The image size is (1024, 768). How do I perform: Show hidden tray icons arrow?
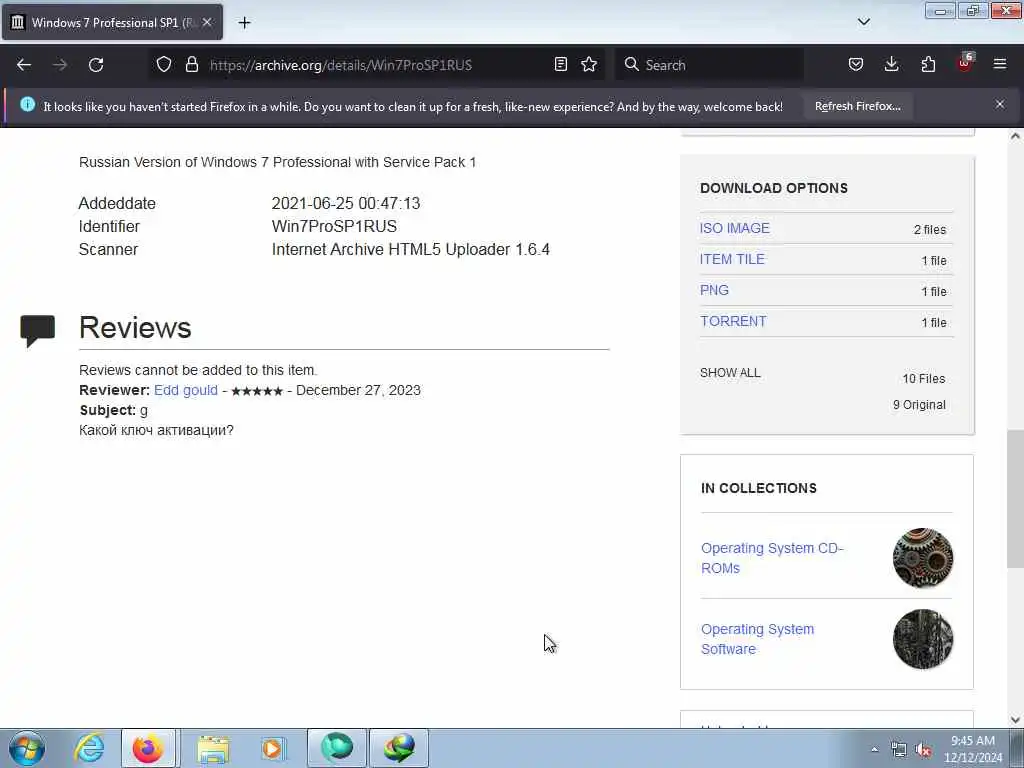coord(874,749)
